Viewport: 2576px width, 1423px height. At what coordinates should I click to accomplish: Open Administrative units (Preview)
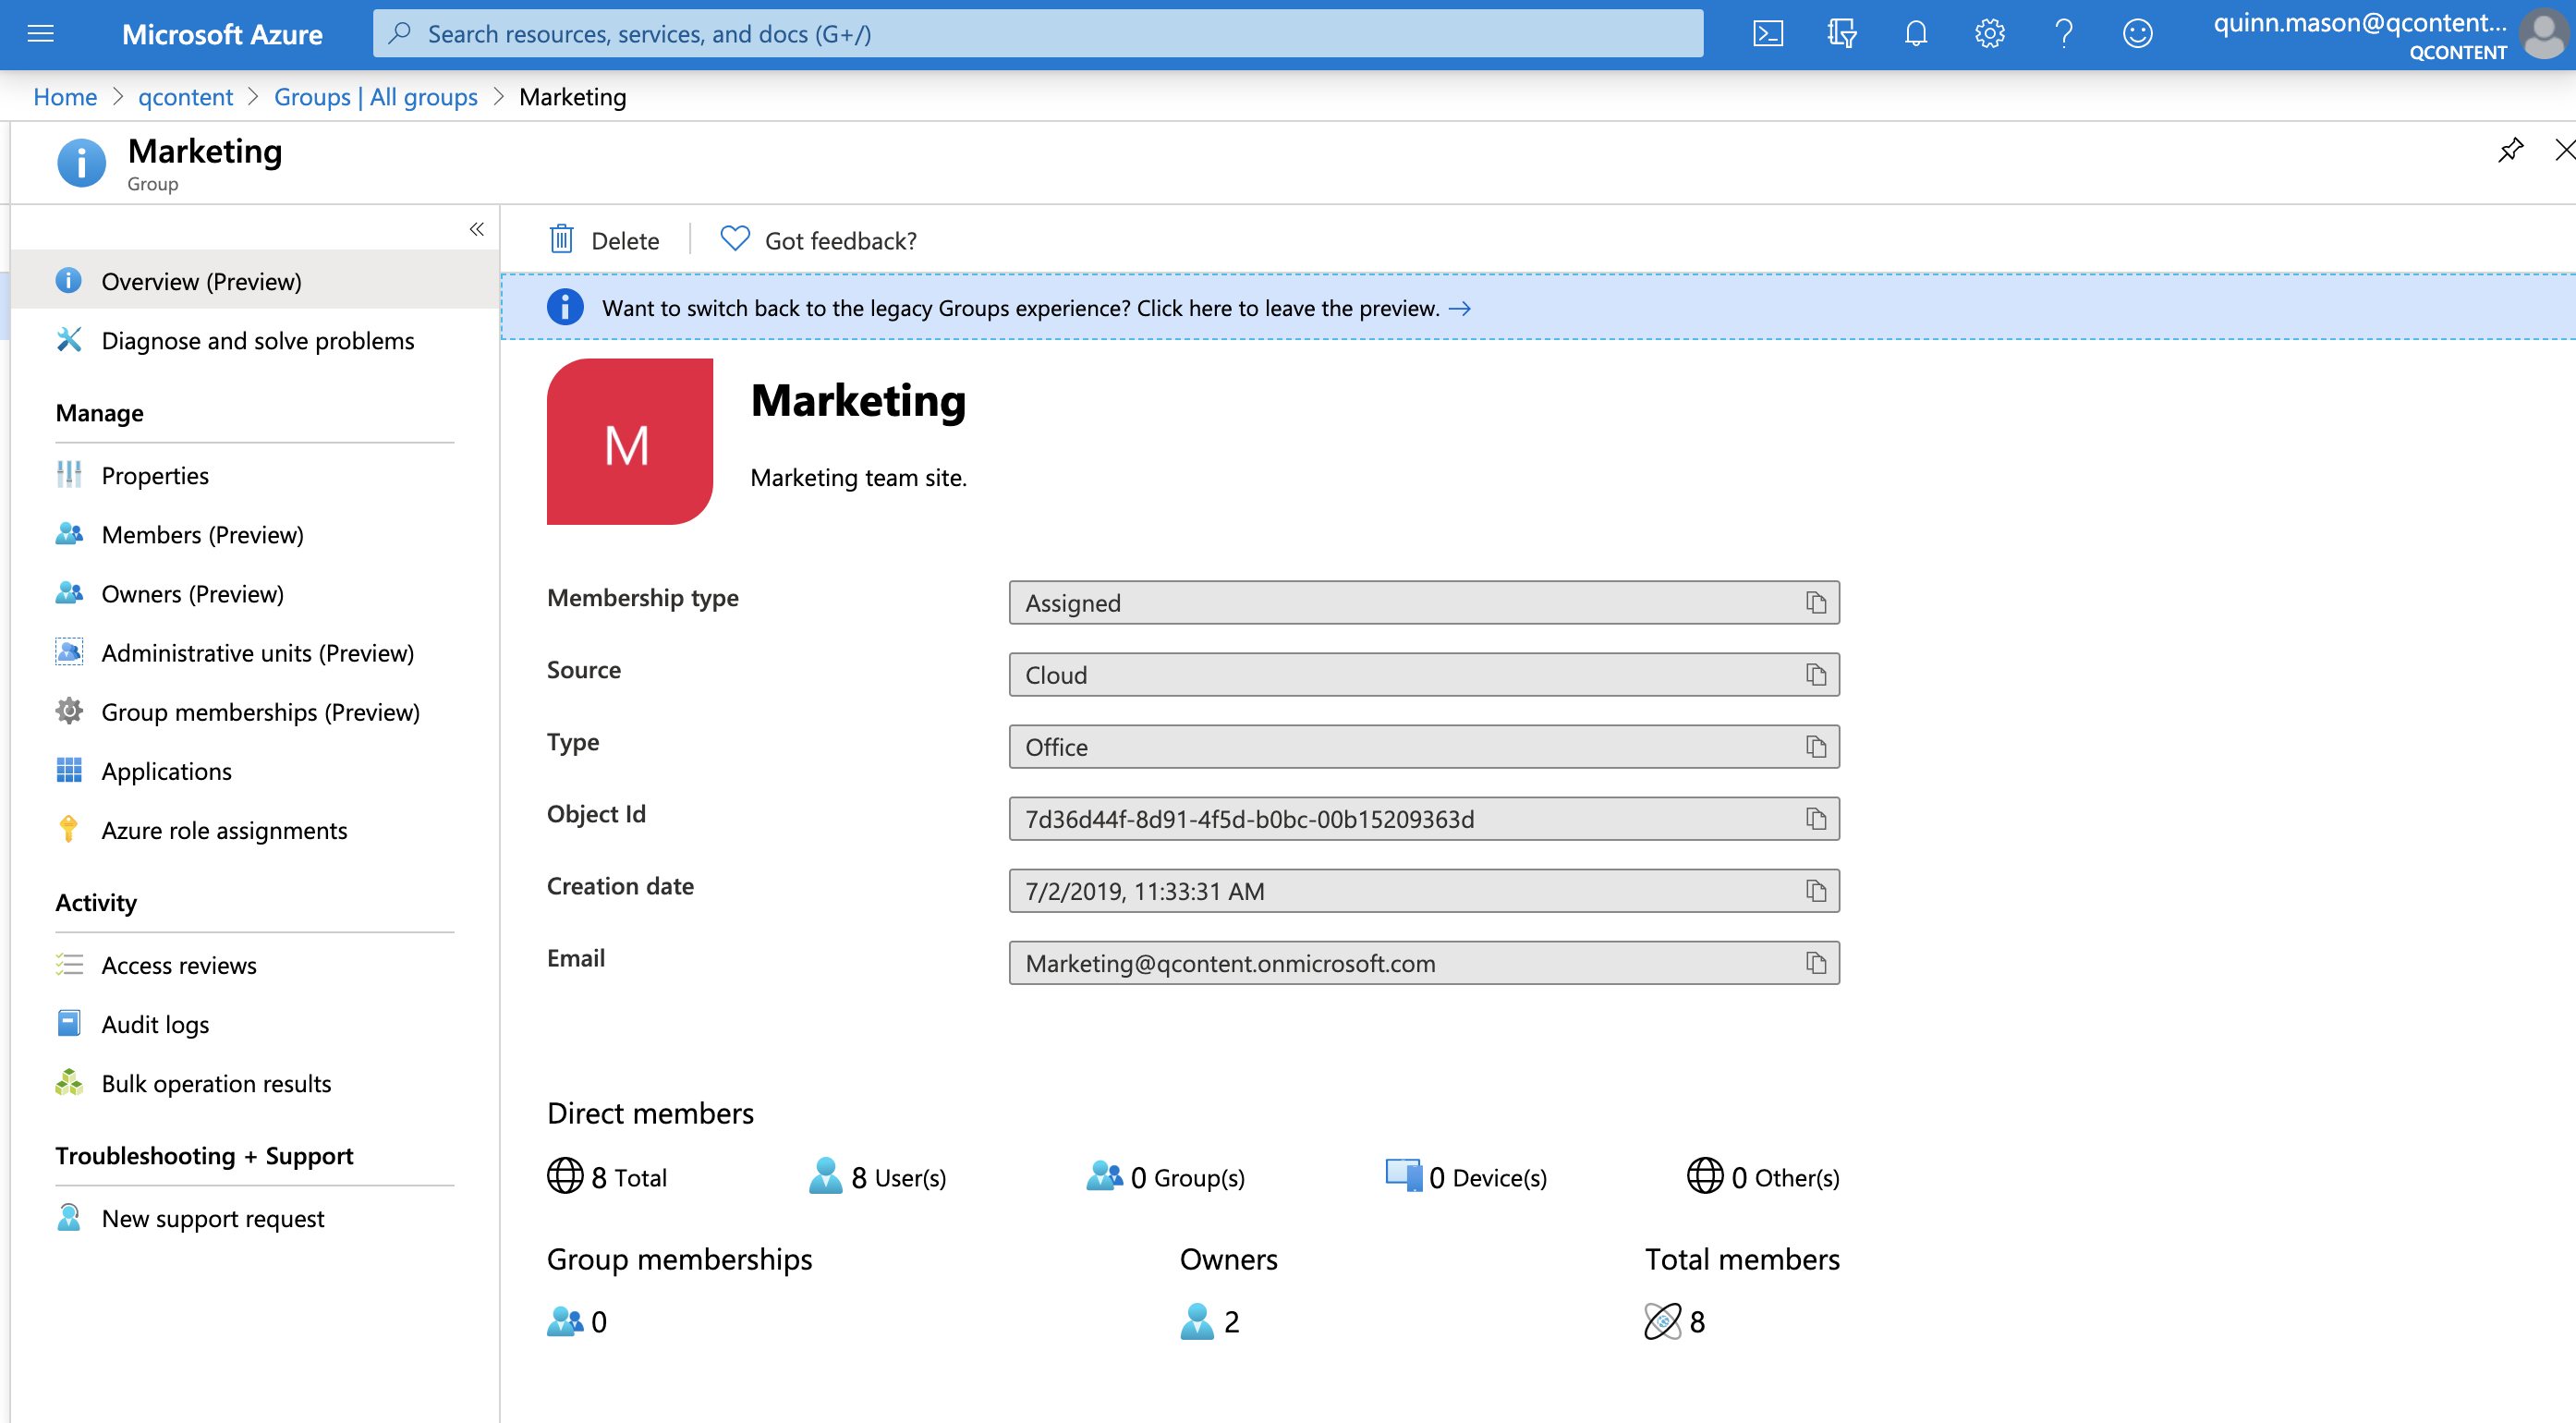pyautogui.click(x=255, y=652)
